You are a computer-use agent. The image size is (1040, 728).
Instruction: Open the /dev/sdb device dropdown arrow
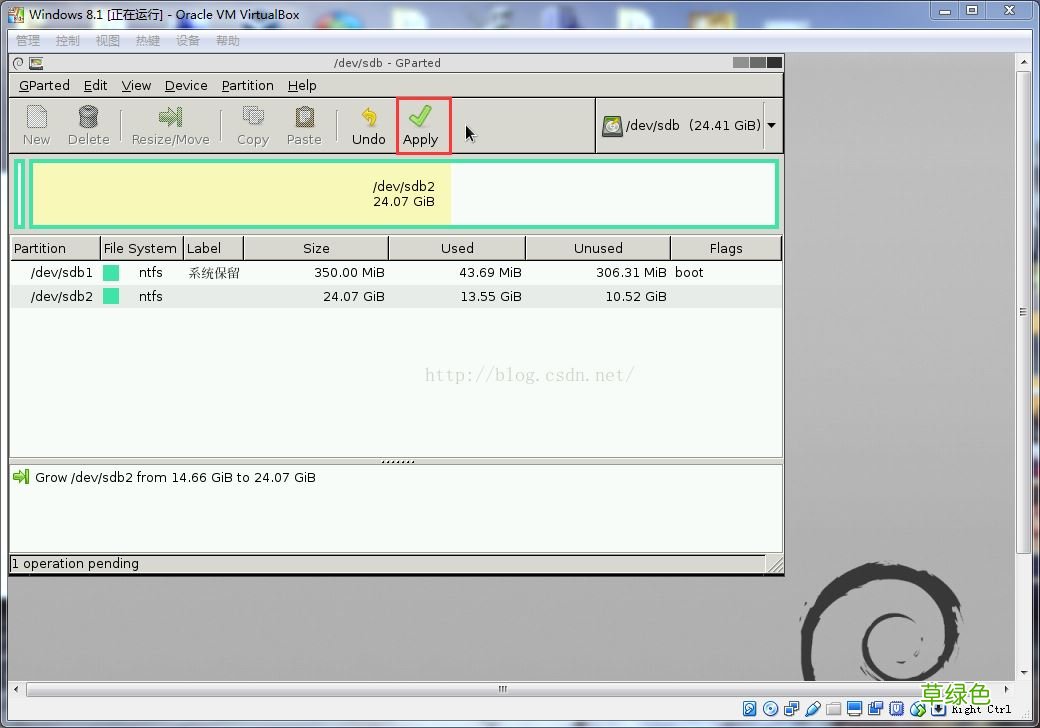pos(772,125)
